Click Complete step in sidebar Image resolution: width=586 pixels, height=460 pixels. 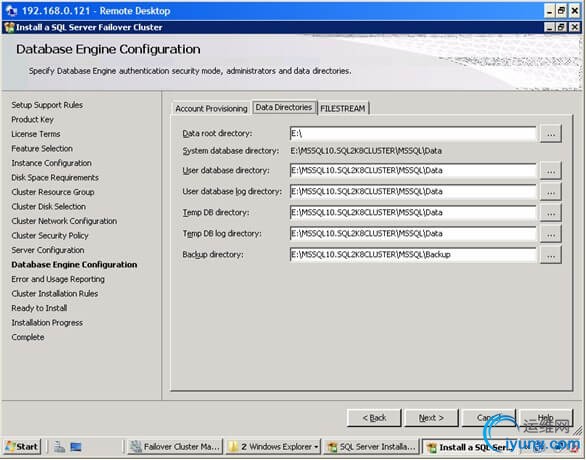[x=28, y=337]
